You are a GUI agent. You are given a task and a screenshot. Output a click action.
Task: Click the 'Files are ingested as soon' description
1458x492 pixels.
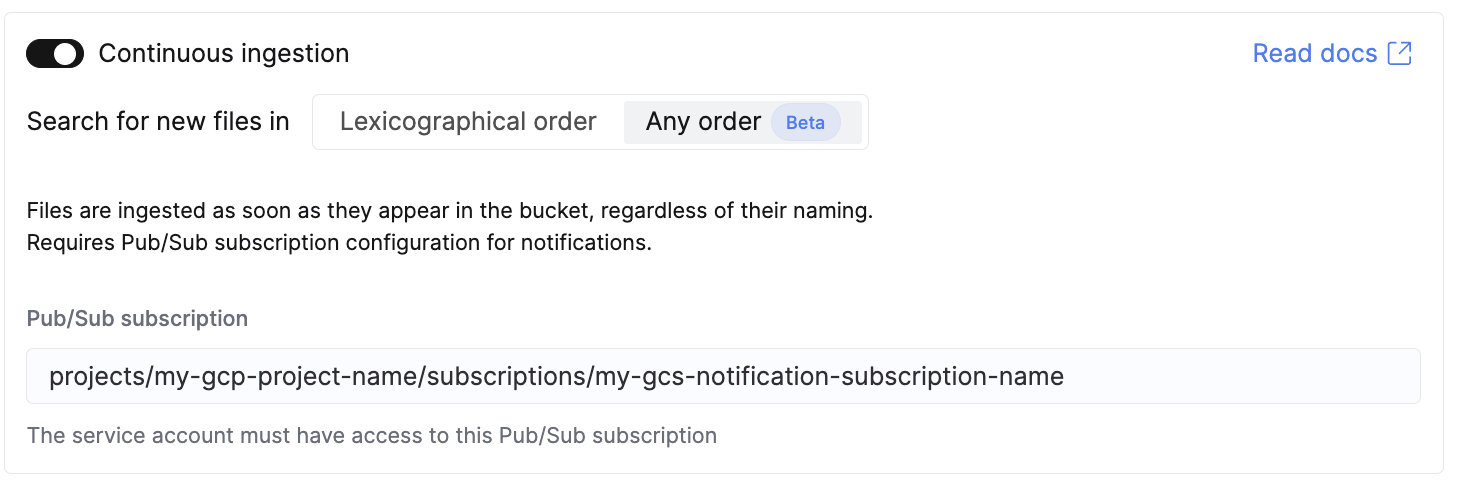tap(450, 212)
